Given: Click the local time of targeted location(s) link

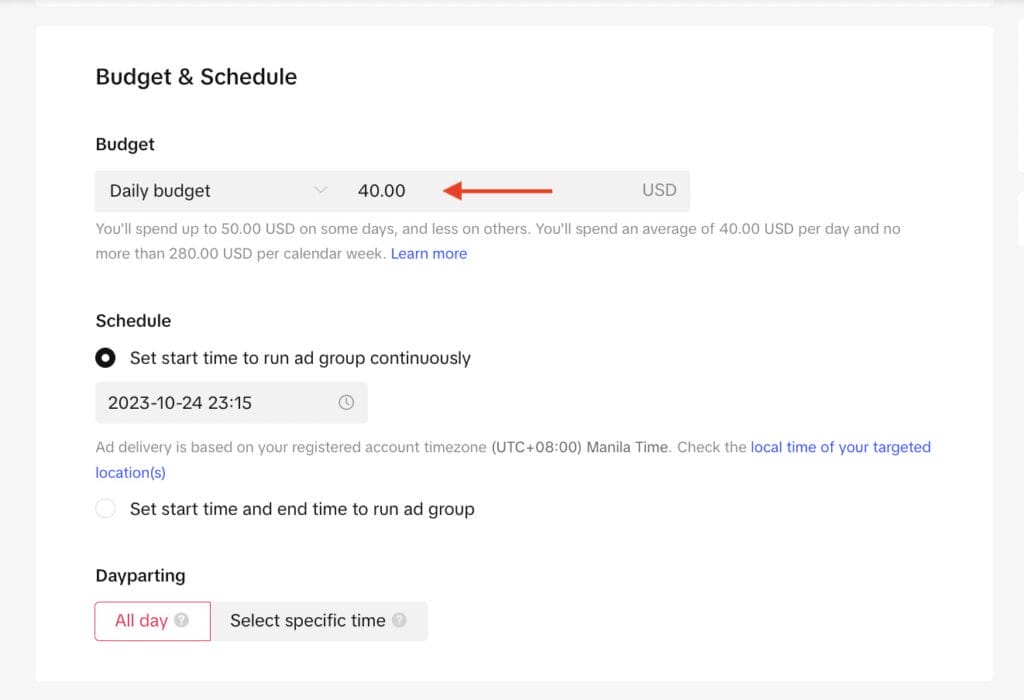Looking at the screenshot, I should 841,447.
